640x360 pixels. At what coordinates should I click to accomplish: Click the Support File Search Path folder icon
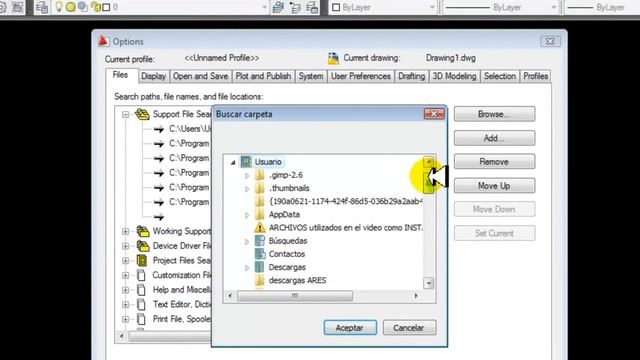pyautogui.click(x=142, y=114)
